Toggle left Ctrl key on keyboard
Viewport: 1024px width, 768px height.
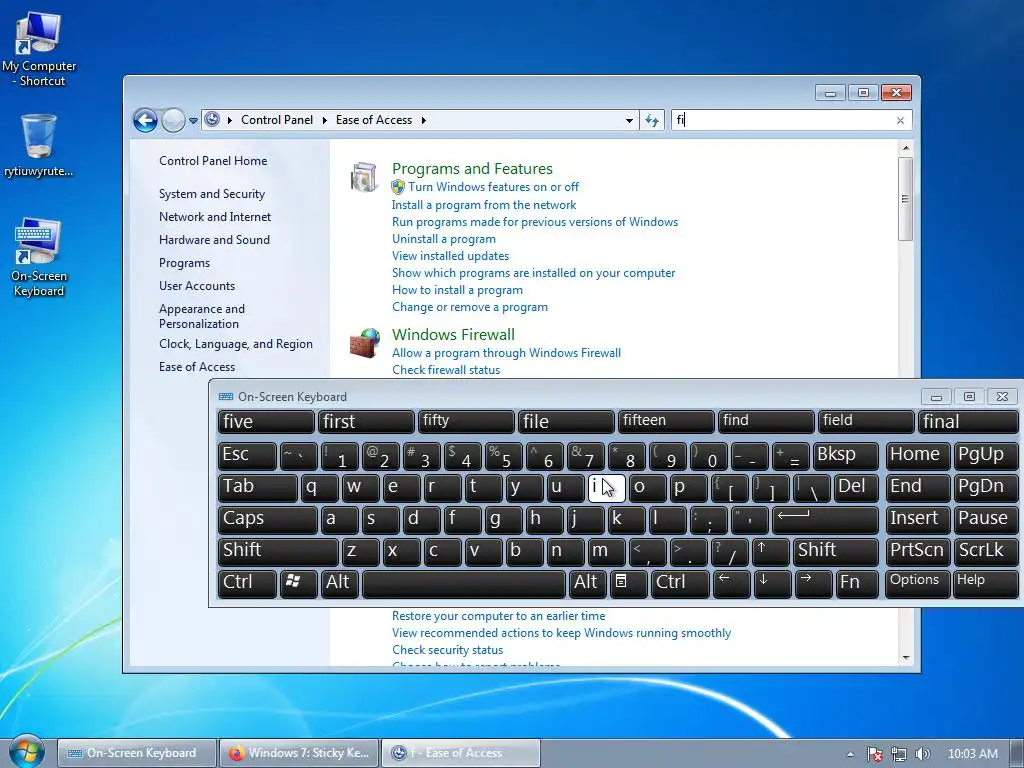click(x=247, y=584)
